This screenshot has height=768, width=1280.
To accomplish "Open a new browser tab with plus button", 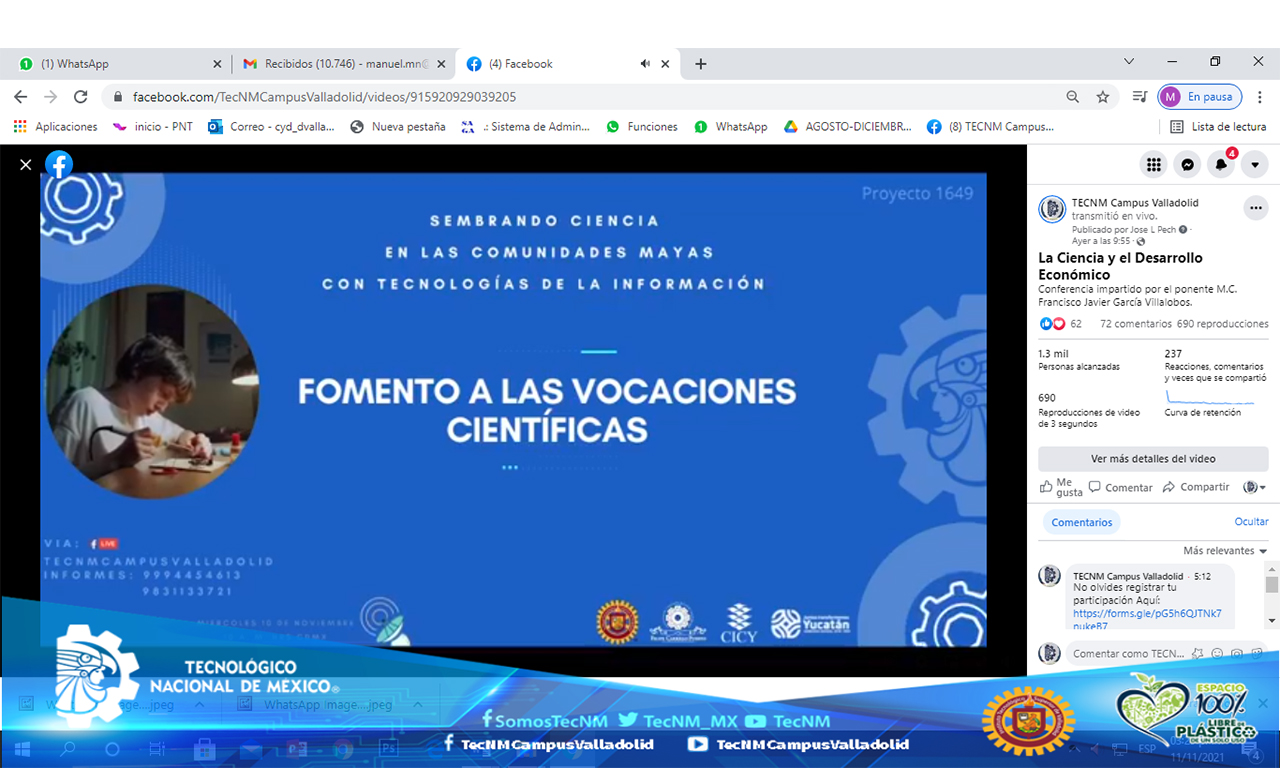I will click(x=701, y=64).
